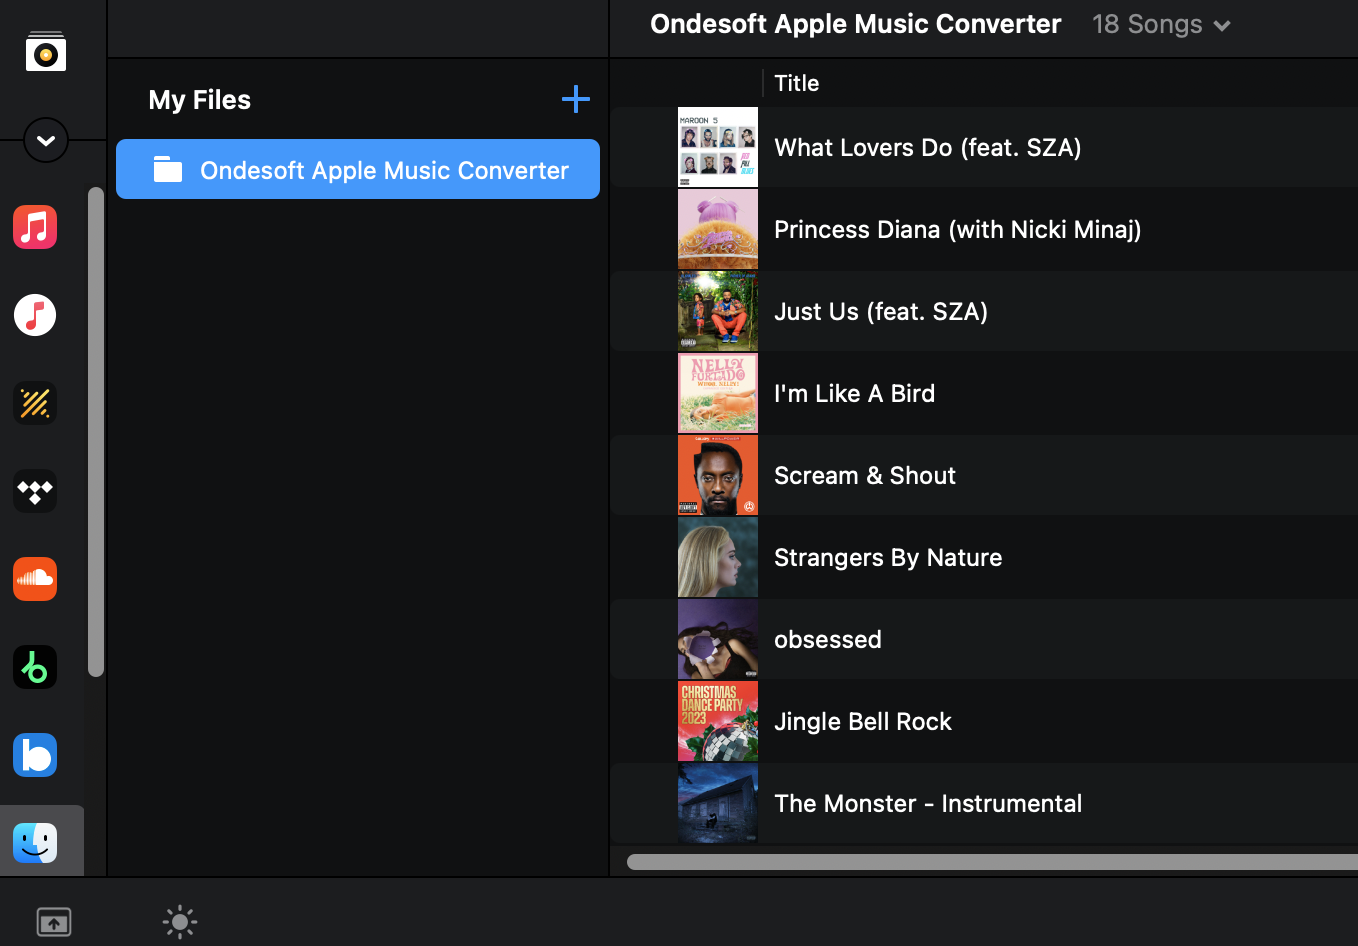Open the green Beatport icon in sidebar

pos(35,667)
